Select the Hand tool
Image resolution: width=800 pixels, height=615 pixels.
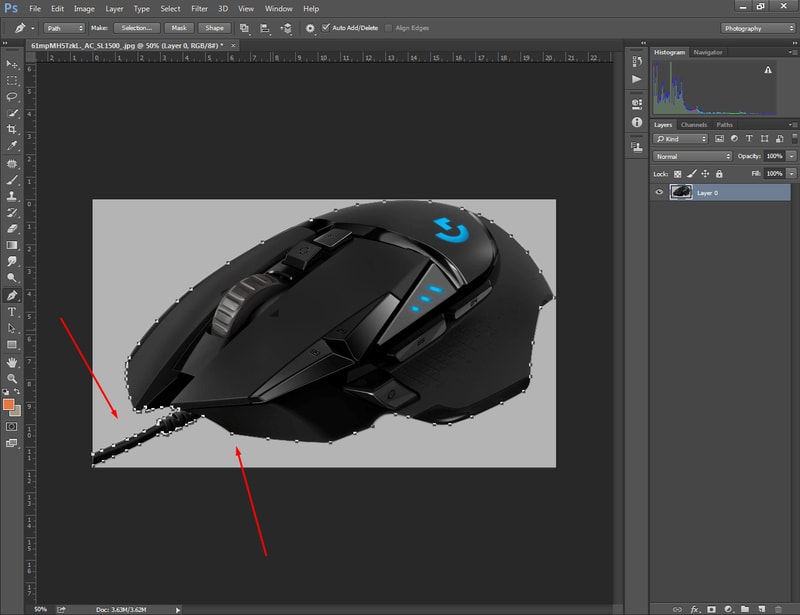click(11, 362)
